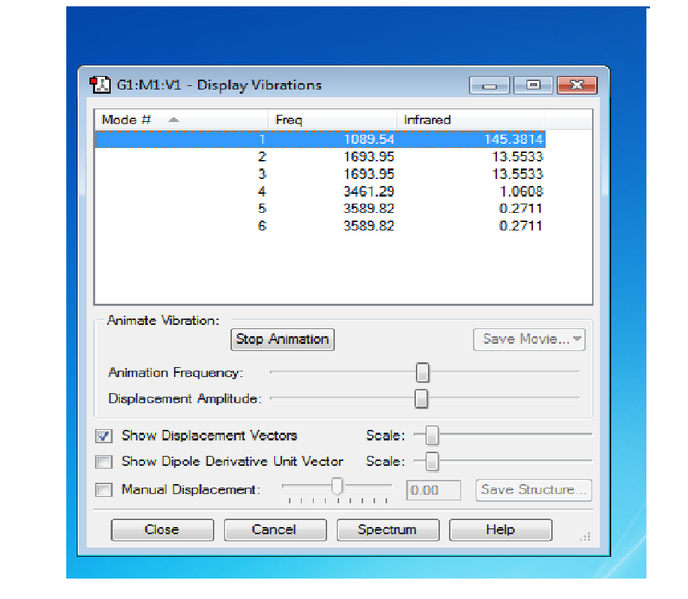Minimize the Display Vibrations window

(489, 85)
